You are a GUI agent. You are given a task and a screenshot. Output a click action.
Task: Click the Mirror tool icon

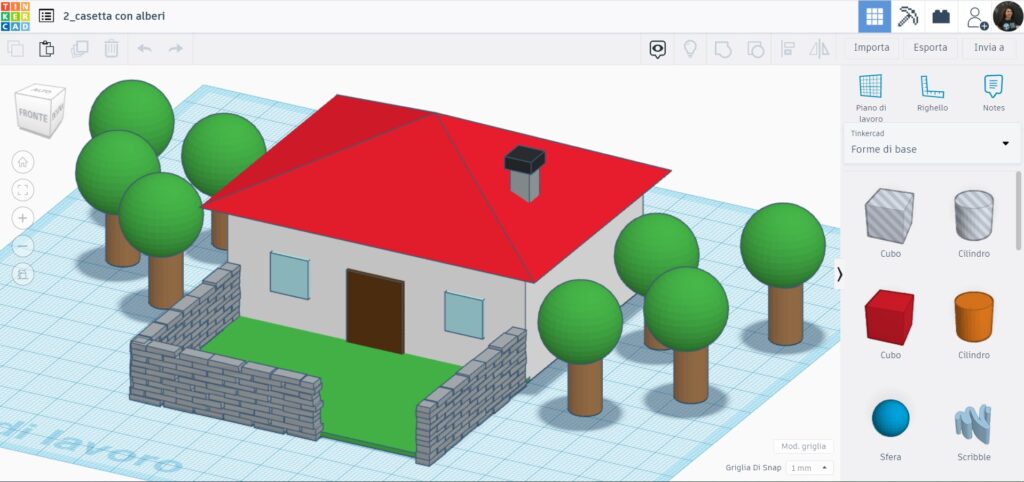819,48
